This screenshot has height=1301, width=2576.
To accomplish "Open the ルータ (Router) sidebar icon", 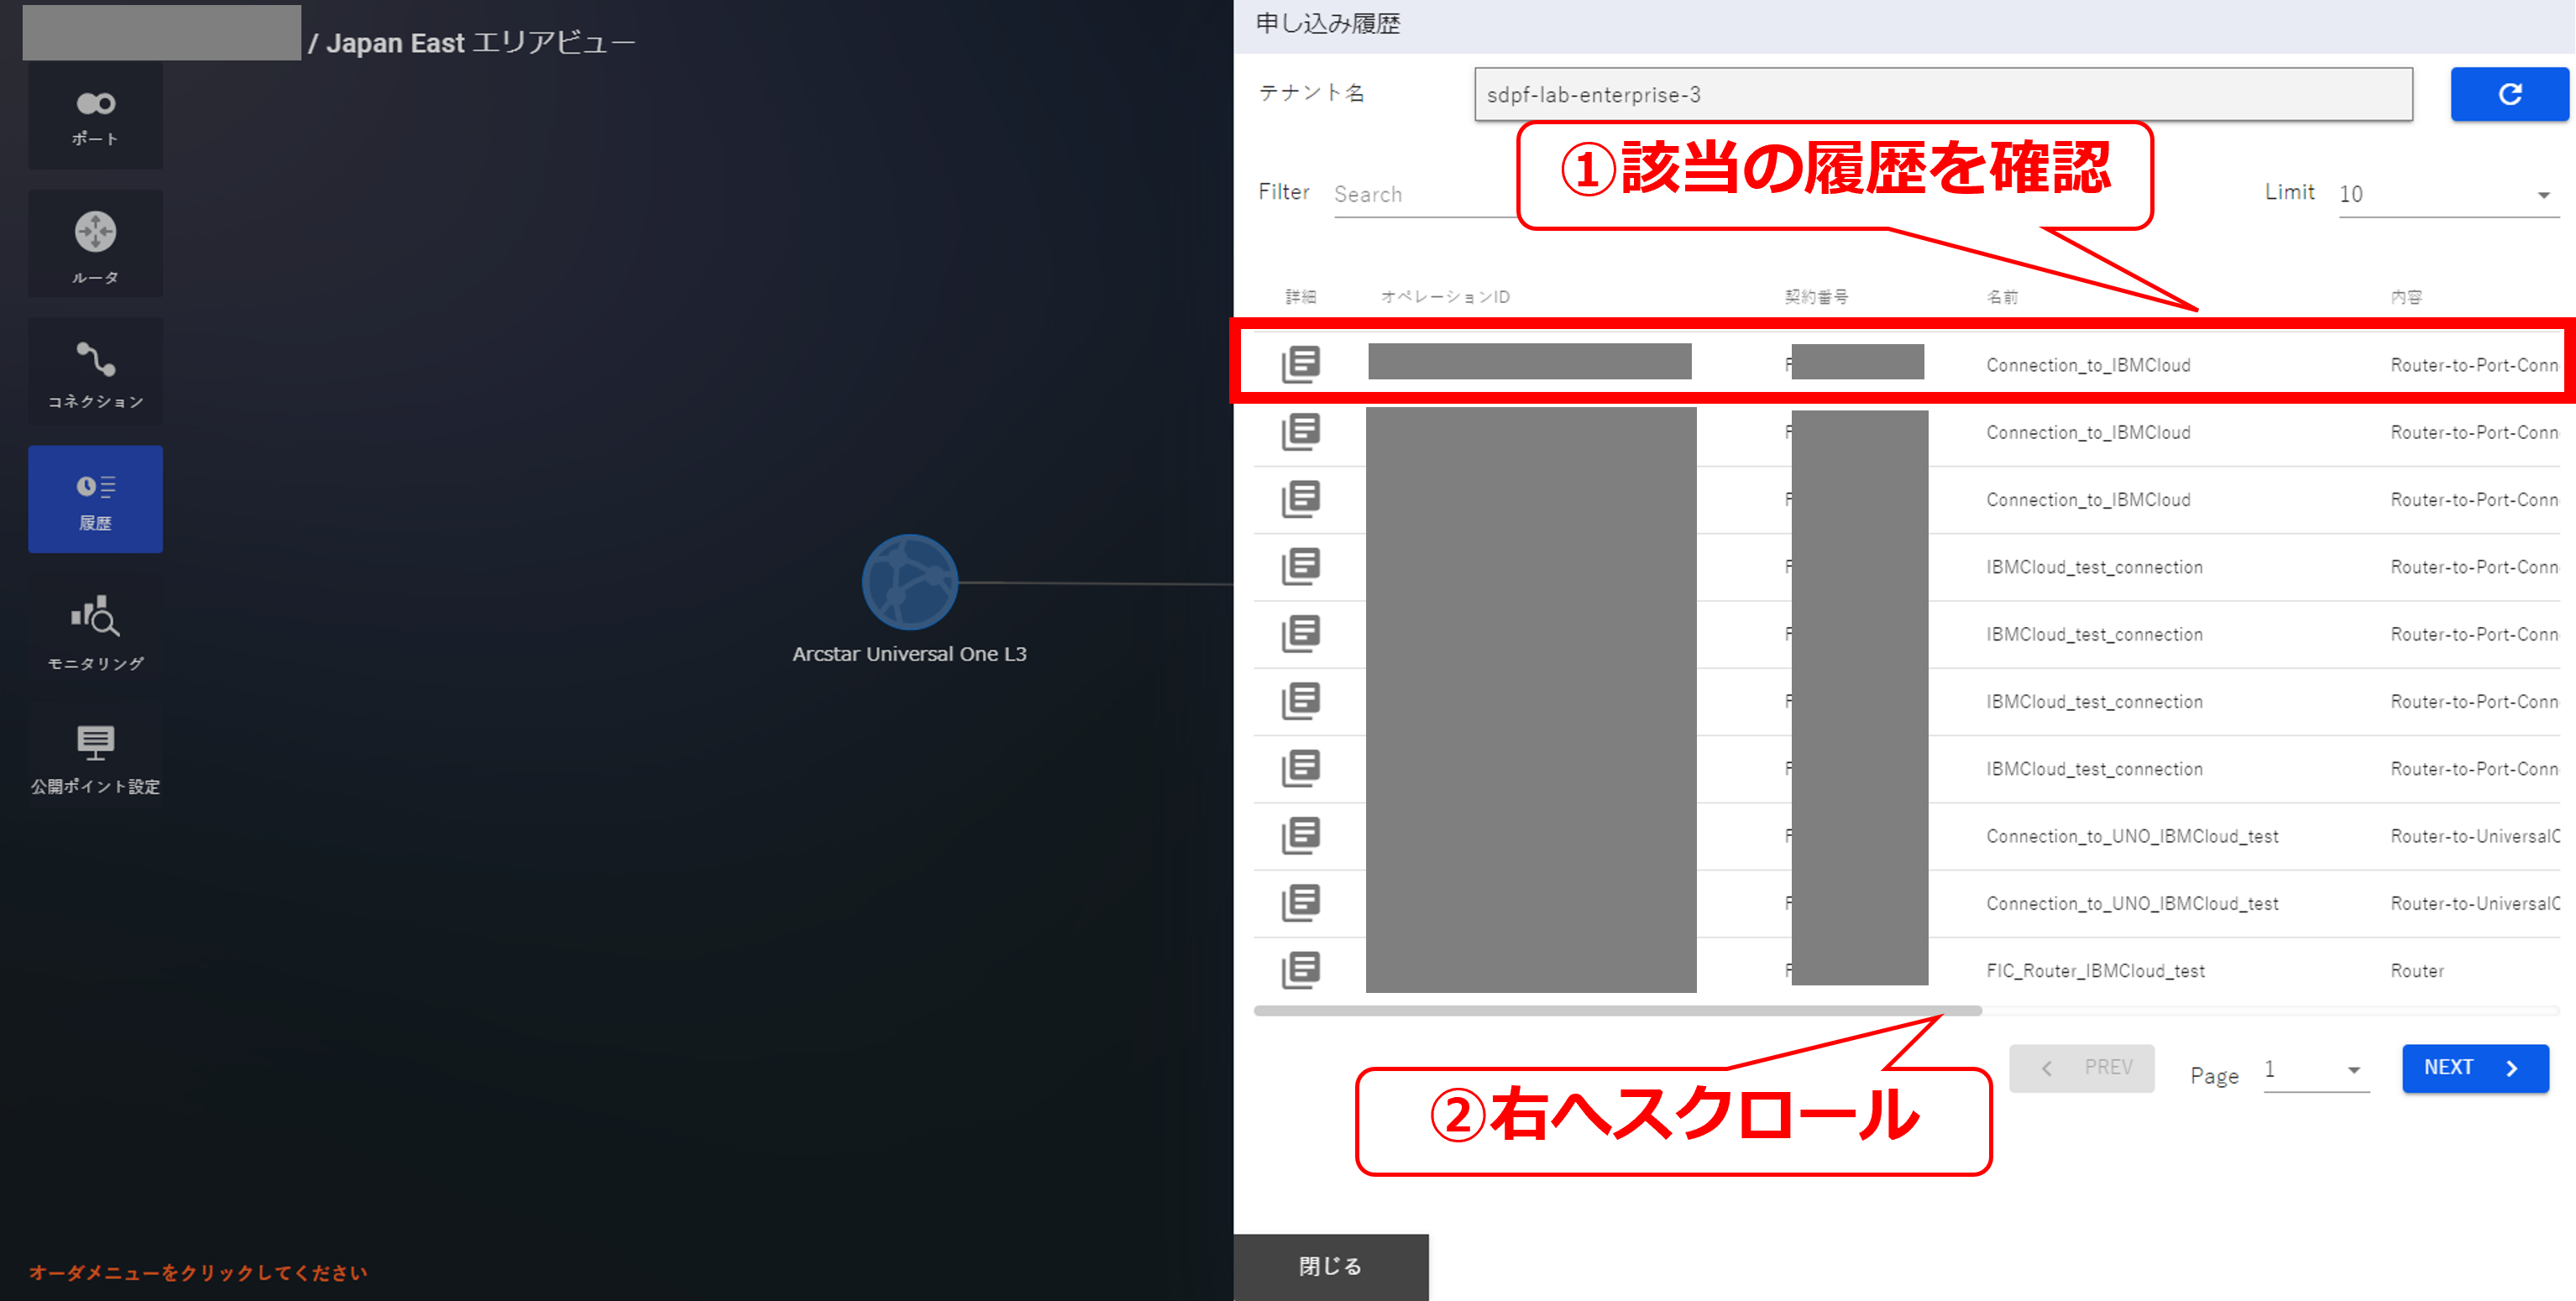I will [x=95, y=245].
